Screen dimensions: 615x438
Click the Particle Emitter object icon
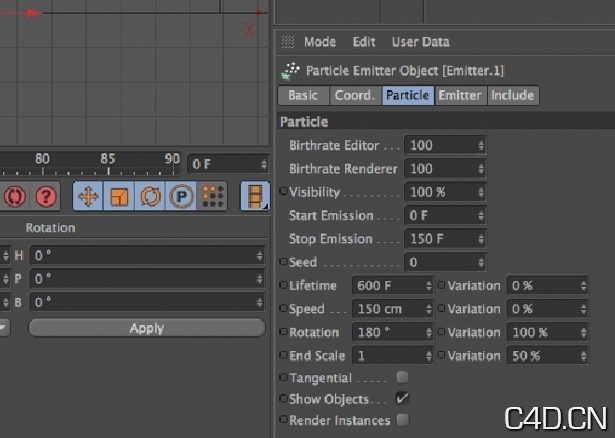point(291,71)
